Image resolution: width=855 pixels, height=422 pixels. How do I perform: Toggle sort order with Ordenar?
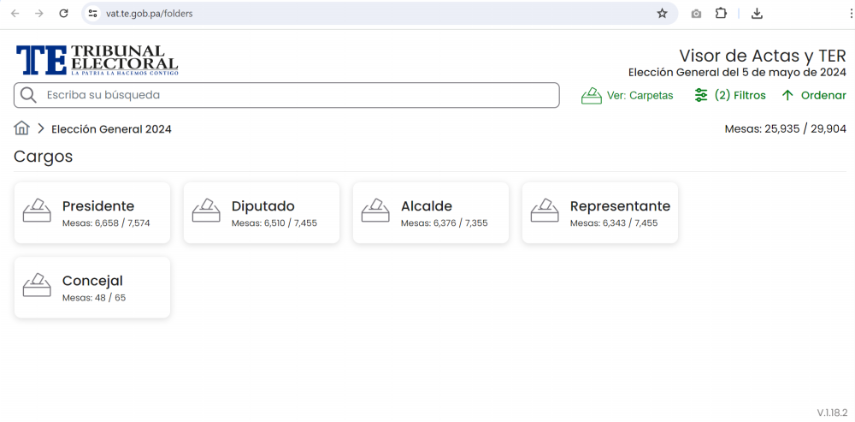813,95
